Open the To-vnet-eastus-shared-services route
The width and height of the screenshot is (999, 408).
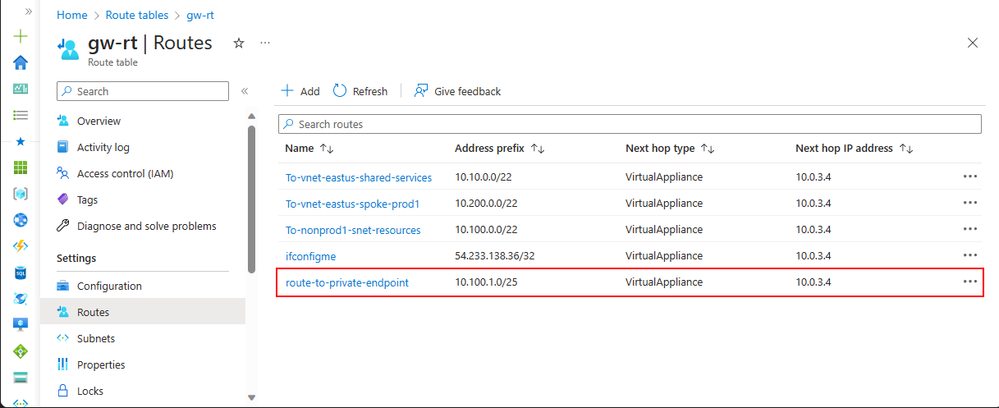click(x=359, y=178)
